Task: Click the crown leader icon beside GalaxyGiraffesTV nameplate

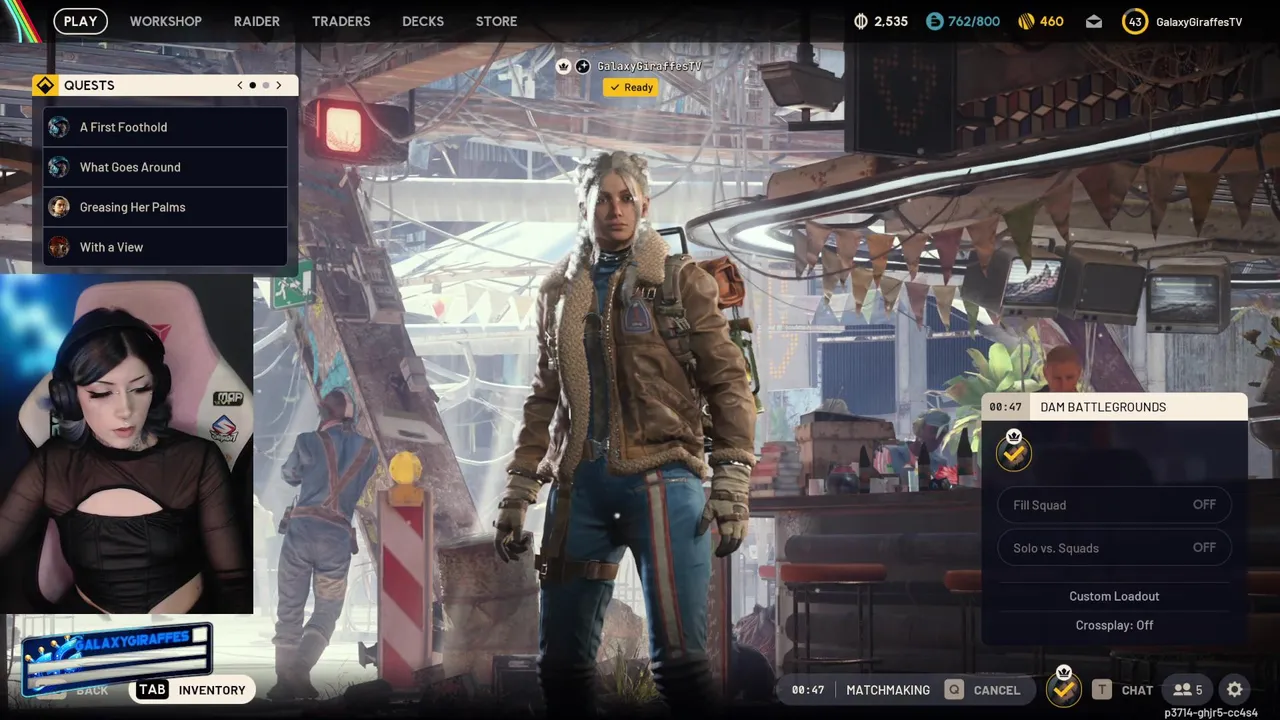Action: 563,66
